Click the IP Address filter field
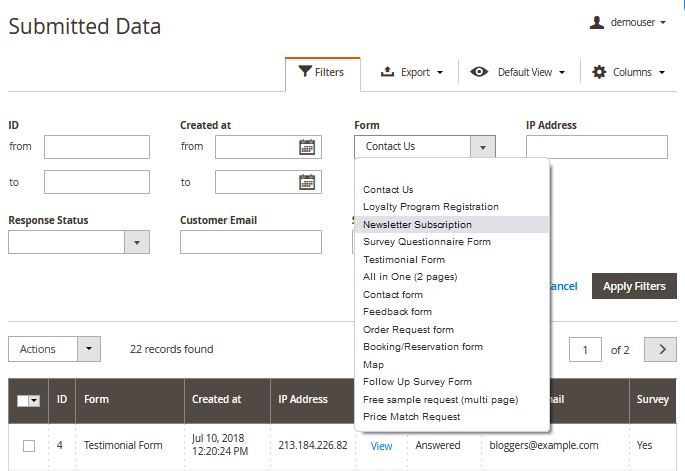The width and height of the screenshot is (685, 471). pos(596,147)
